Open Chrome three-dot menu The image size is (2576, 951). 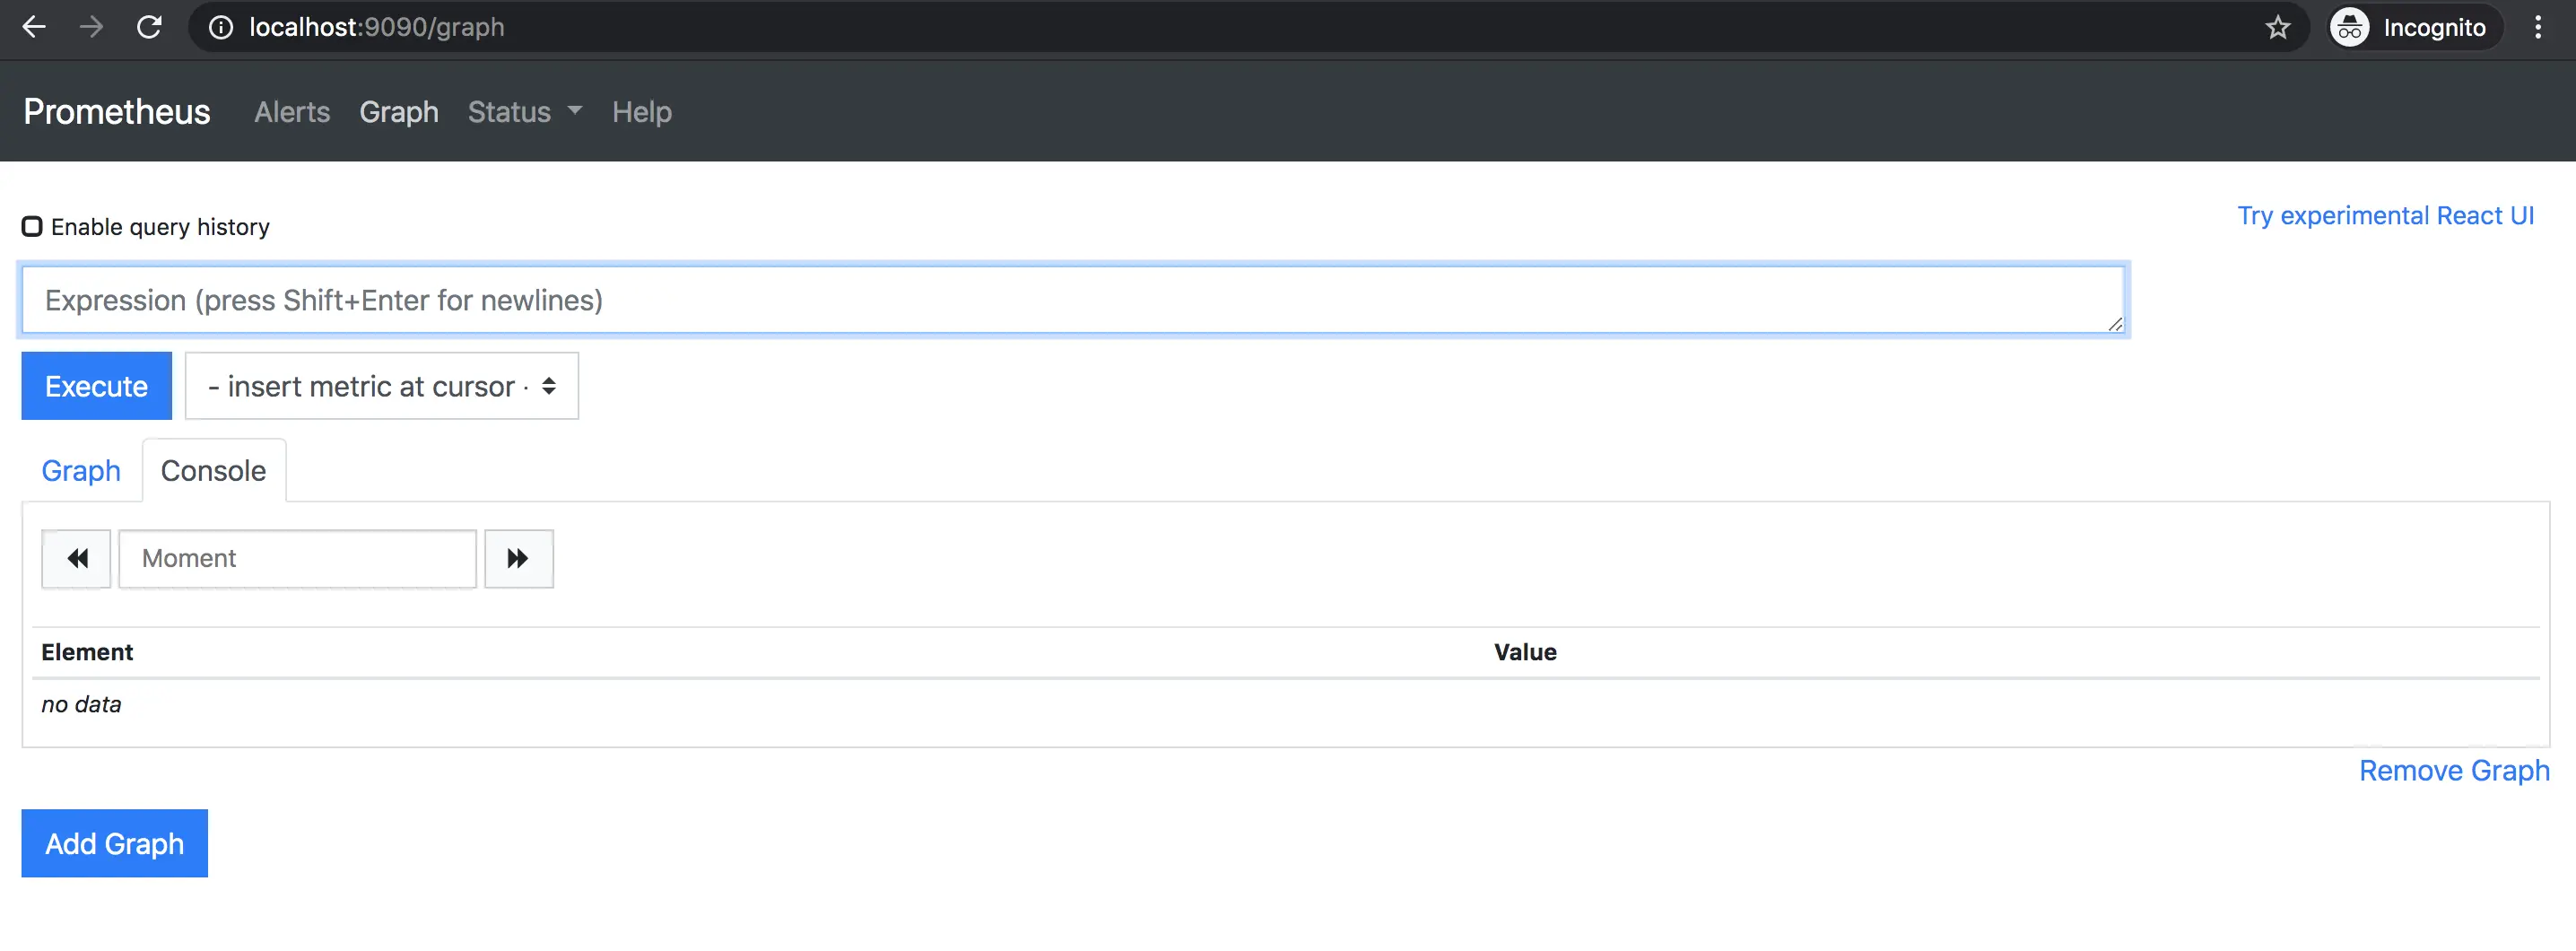2537,27
